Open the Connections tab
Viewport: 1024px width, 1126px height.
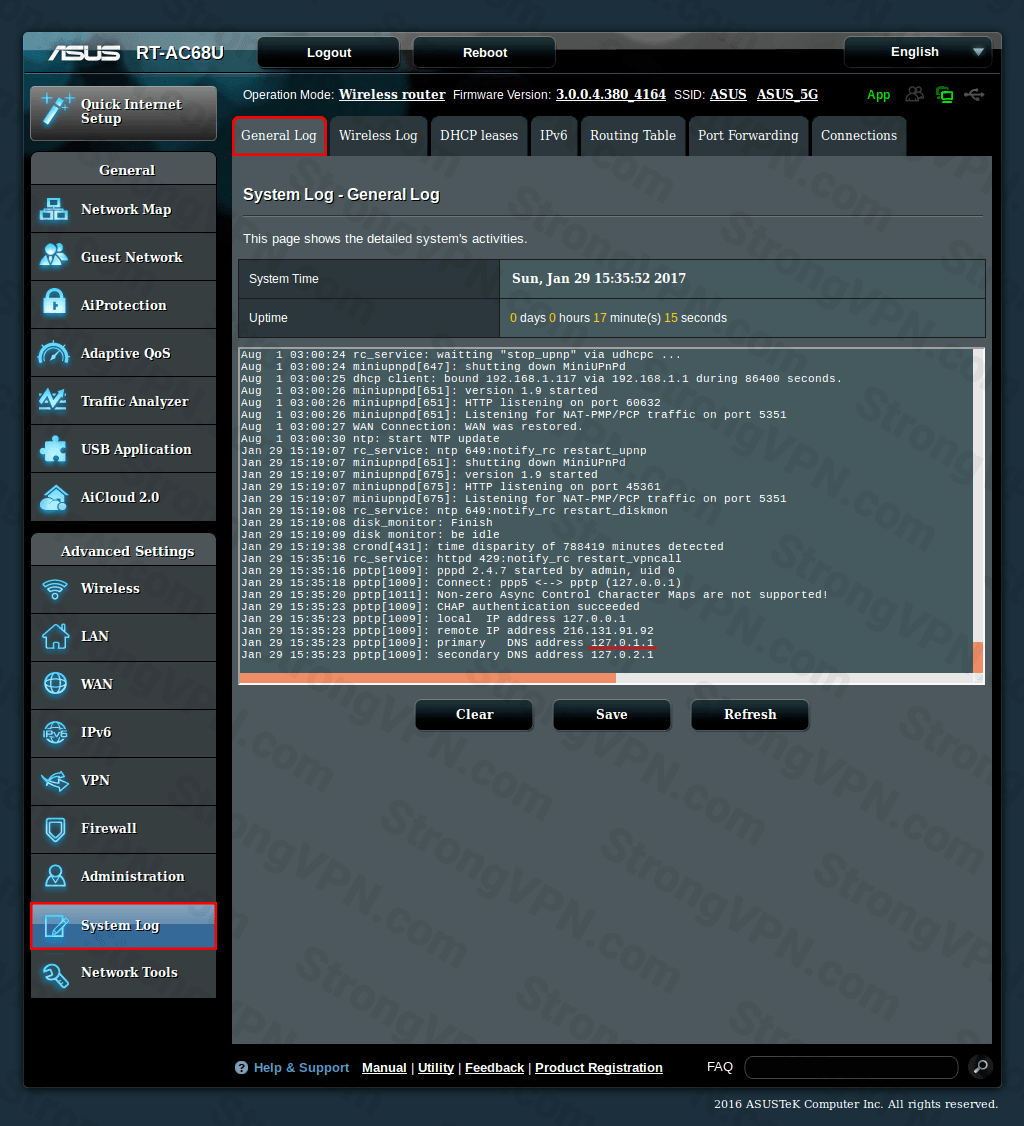pyautogui.click(x=859, y=136)
